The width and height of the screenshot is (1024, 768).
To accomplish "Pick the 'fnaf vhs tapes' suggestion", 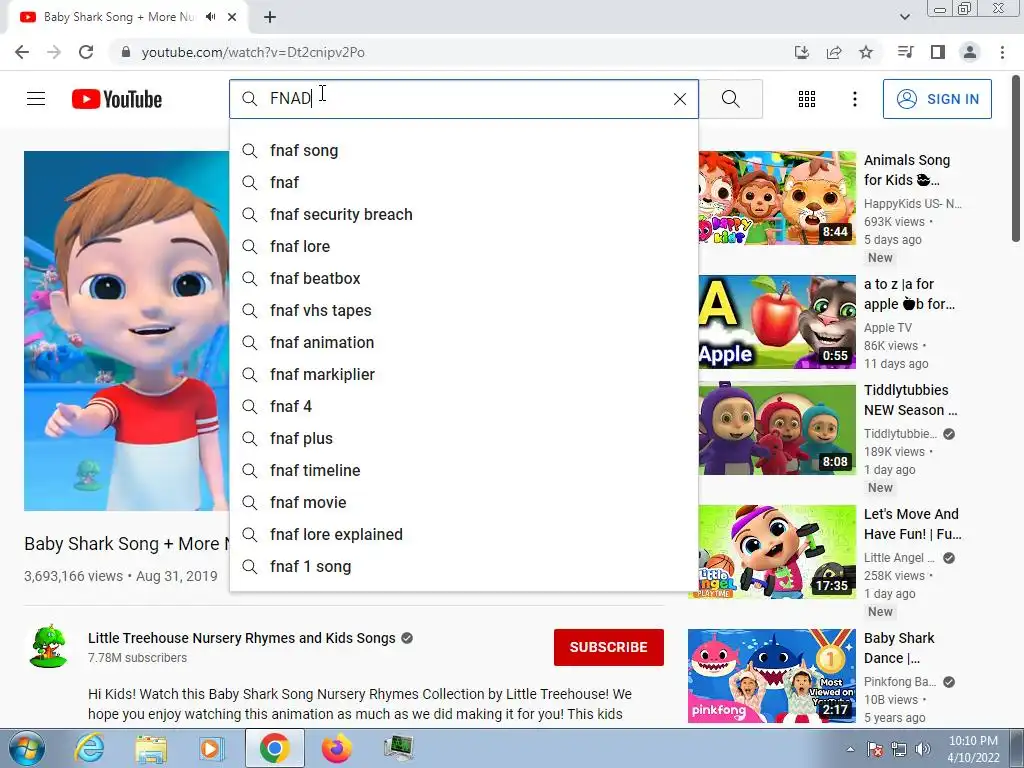I will [464, 310].
